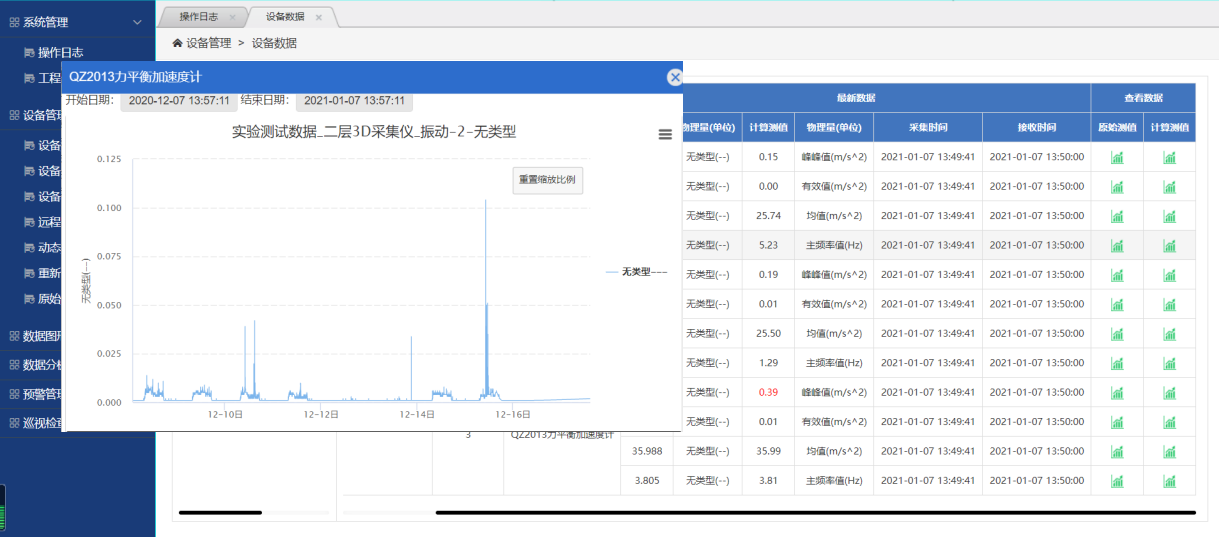Open raw value chart for 3.81 主频率值 row
The width and height of the screenshot is (1219, 538).
coord(1117,481)
